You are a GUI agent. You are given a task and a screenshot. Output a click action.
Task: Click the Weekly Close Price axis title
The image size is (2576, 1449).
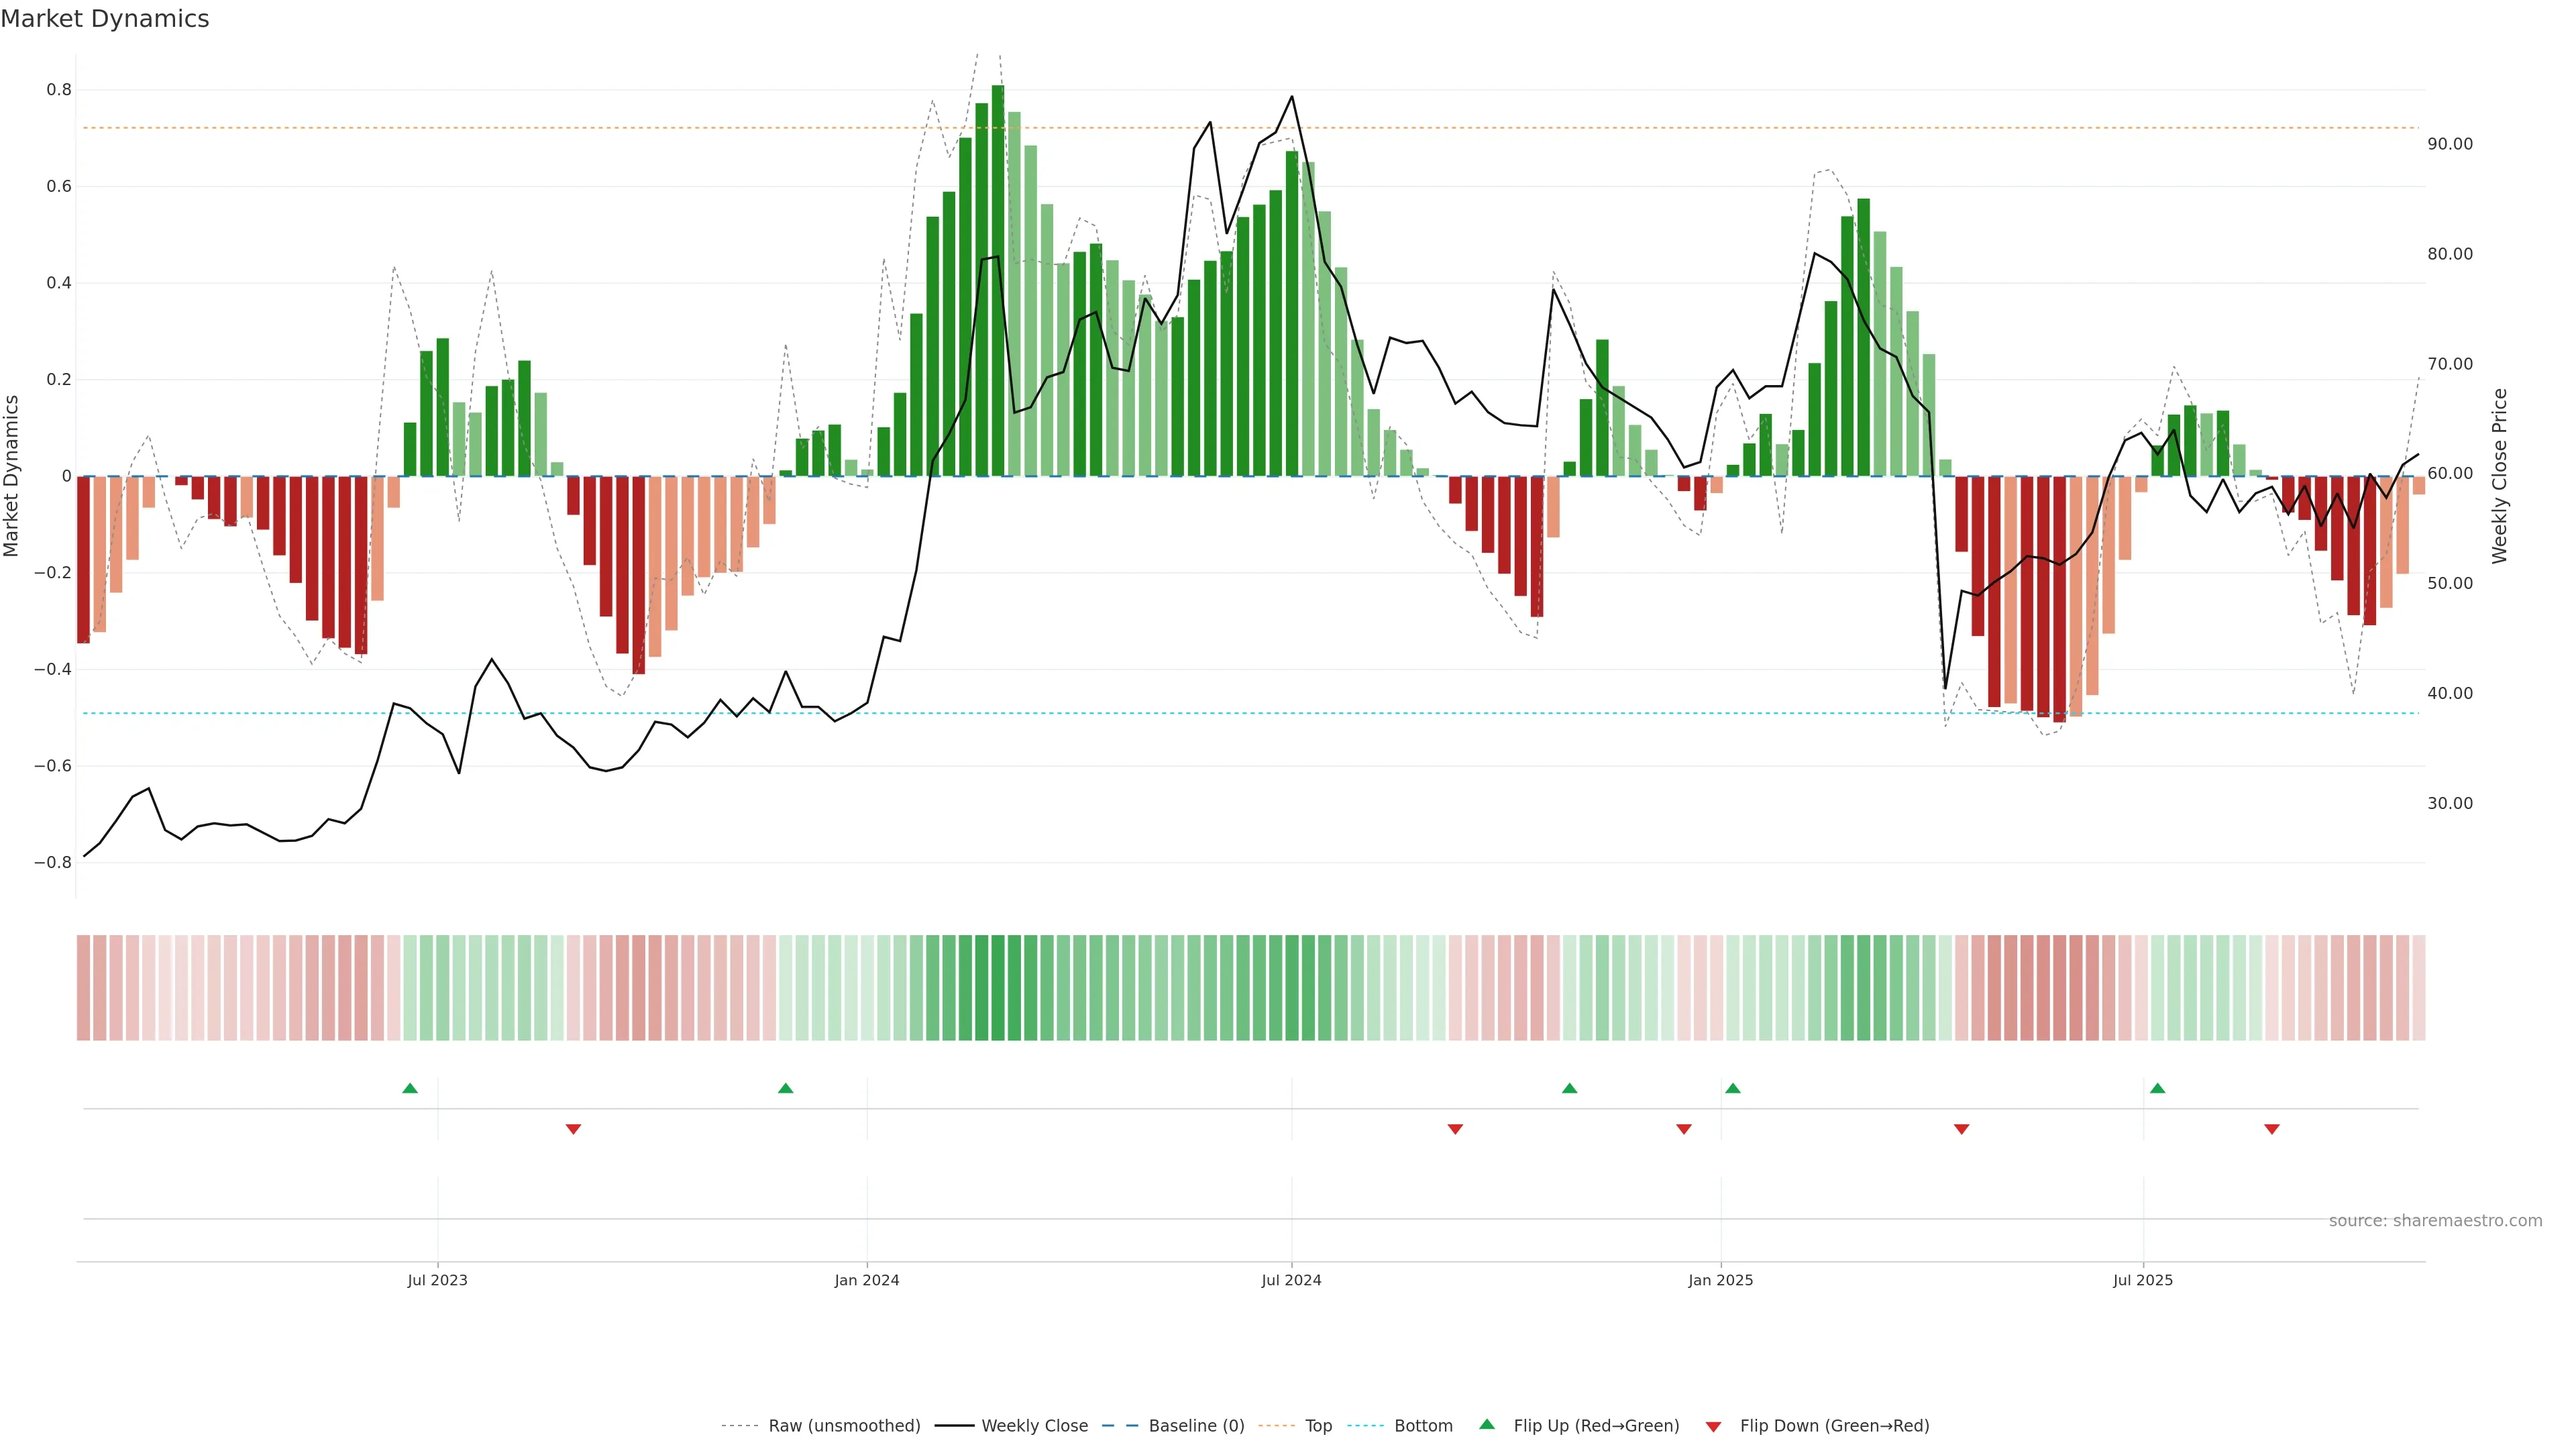tap(2499, 476)
